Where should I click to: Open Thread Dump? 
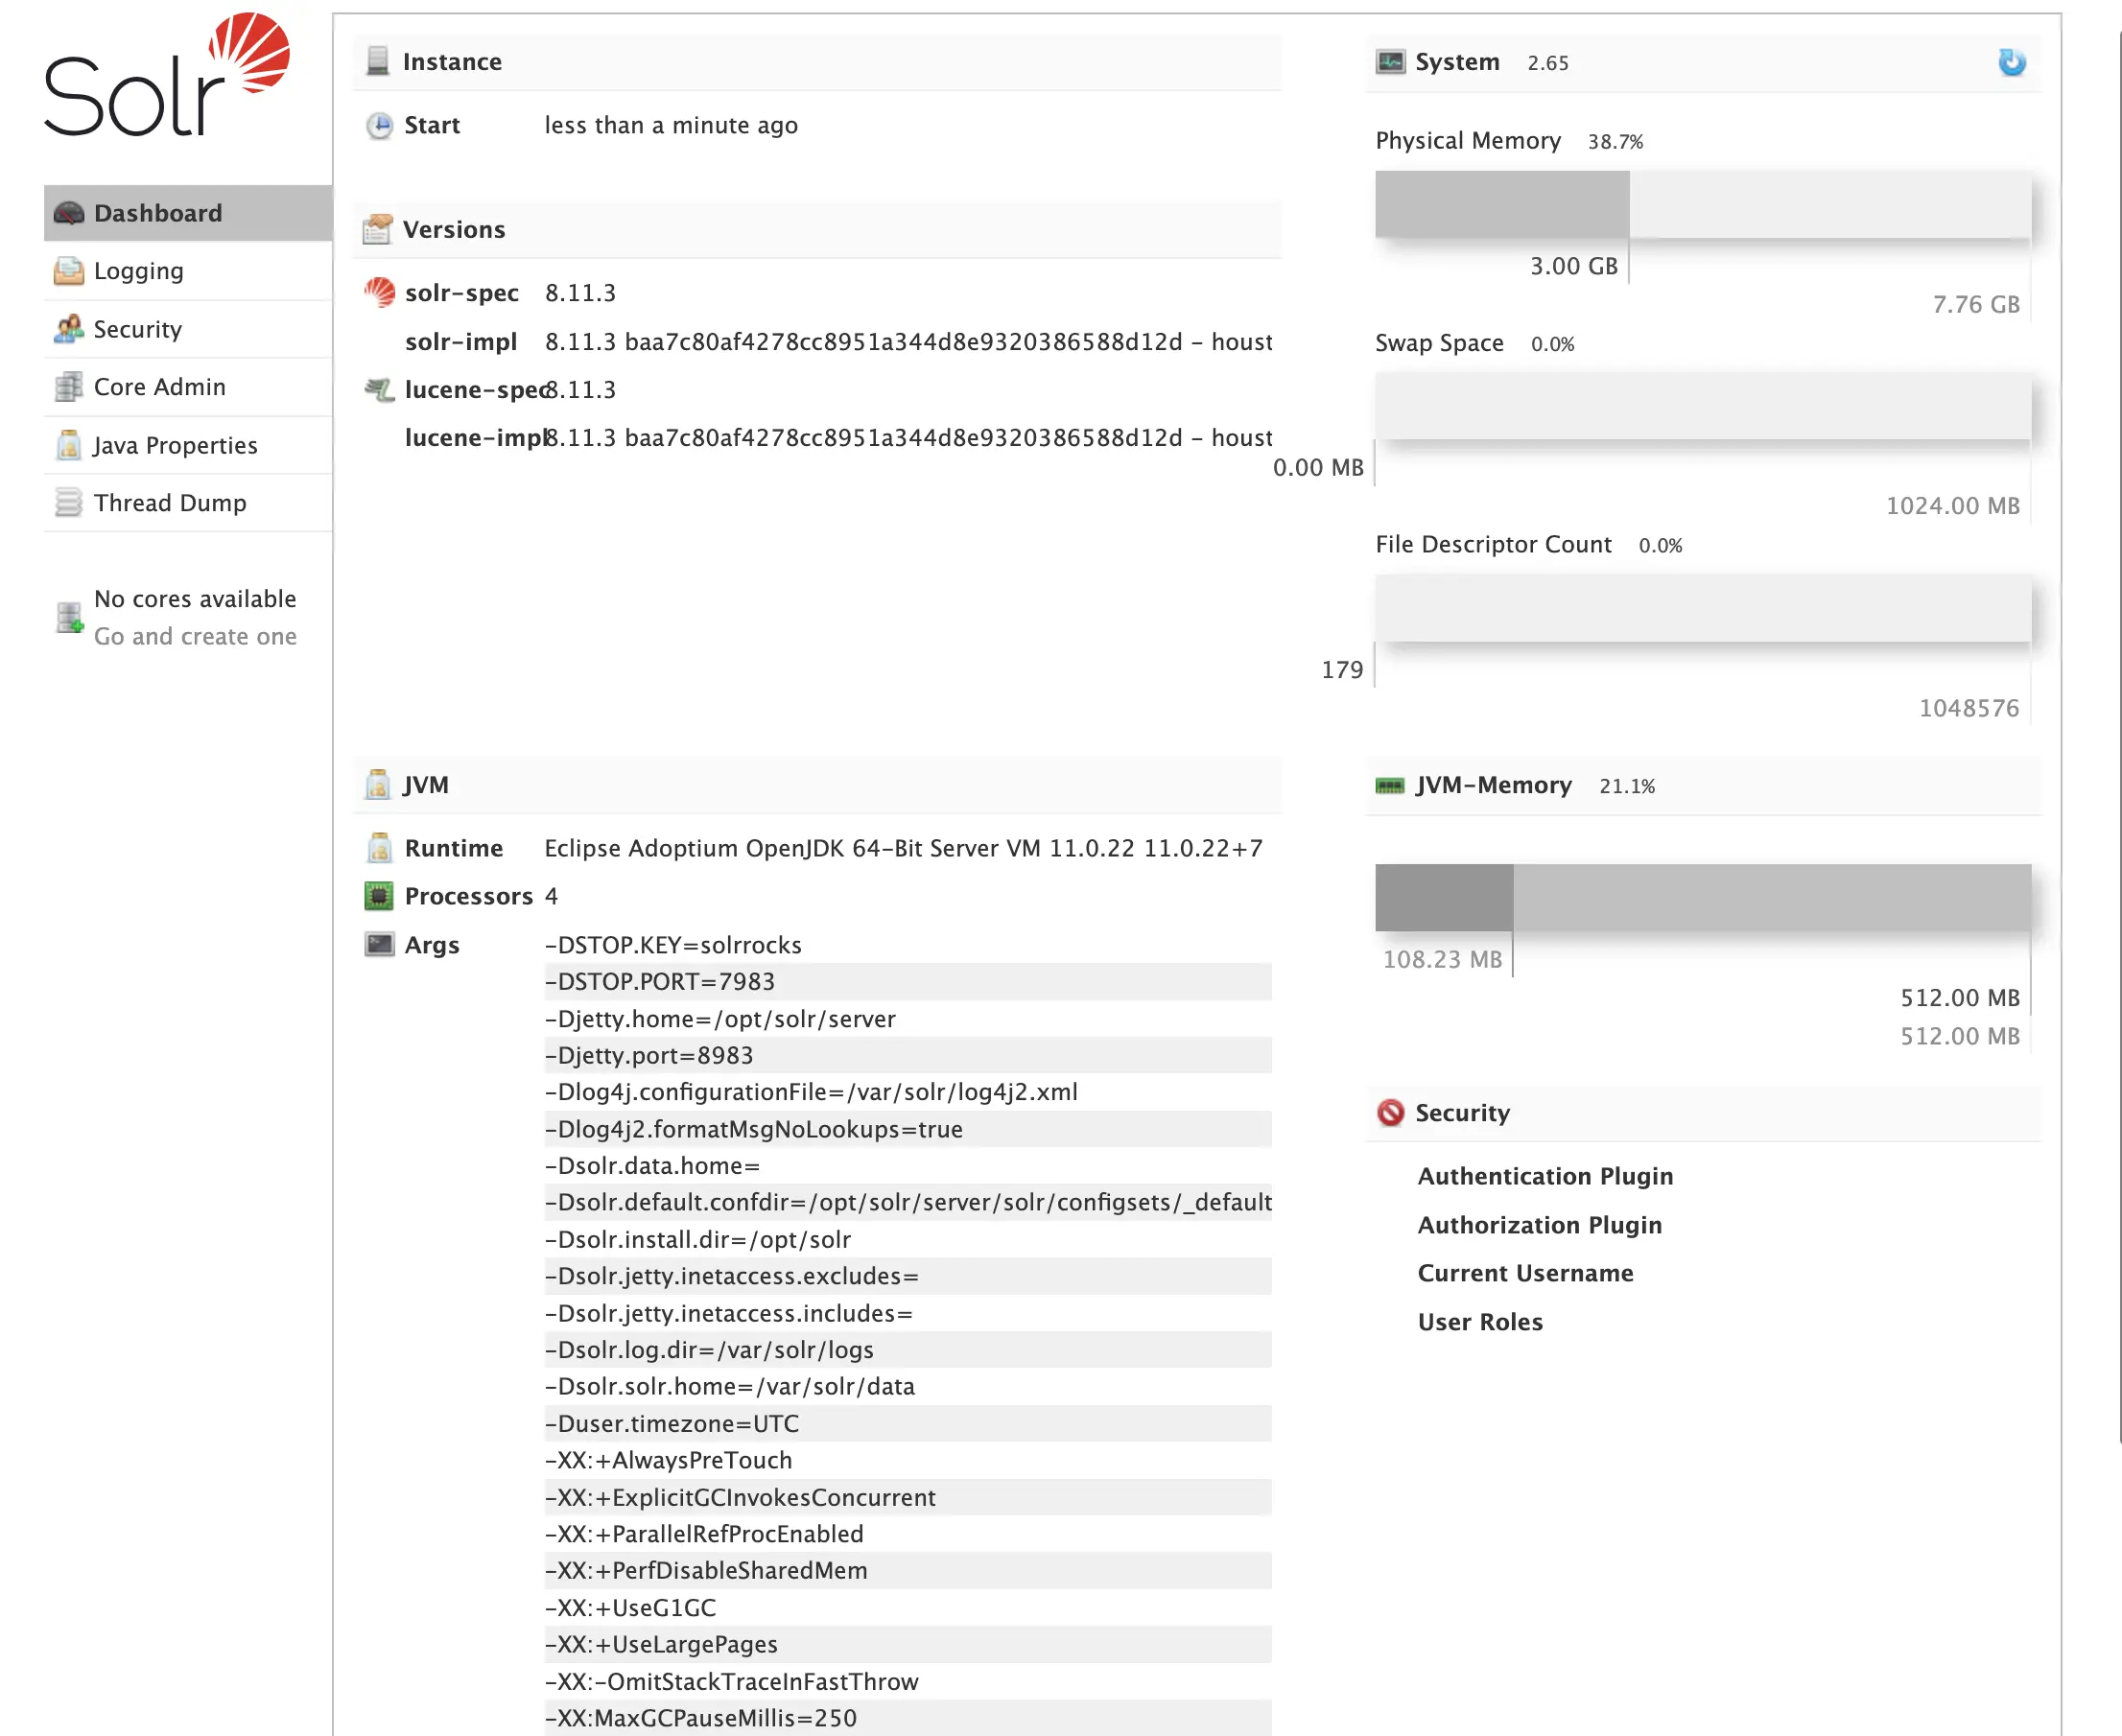coord(188,503)
